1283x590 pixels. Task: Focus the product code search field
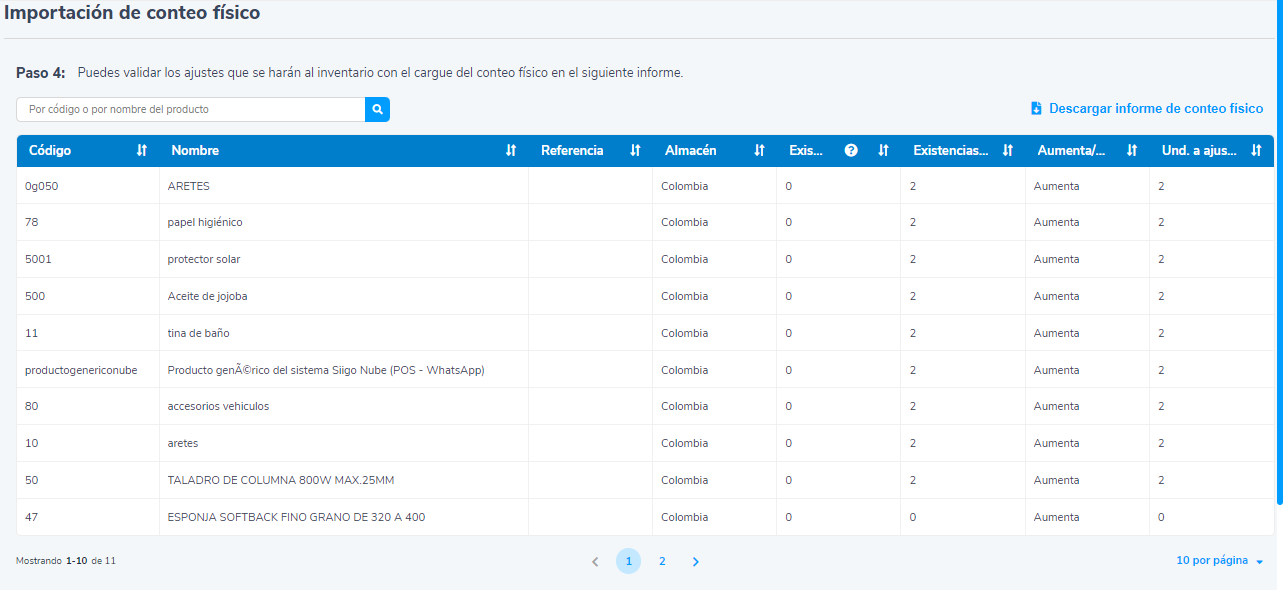pyautogui.click(x=190, y=109)
